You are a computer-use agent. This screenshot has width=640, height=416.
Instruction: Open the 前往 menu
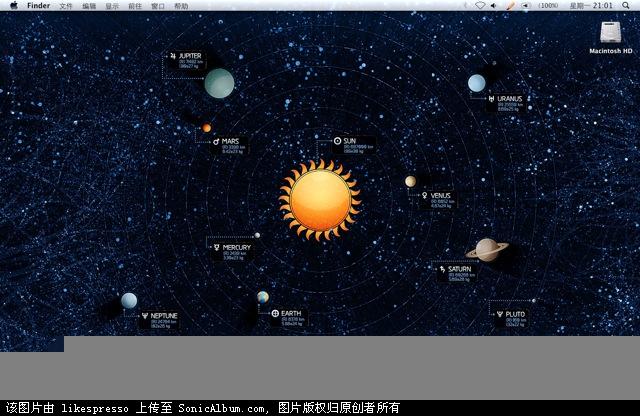point(135,6)
